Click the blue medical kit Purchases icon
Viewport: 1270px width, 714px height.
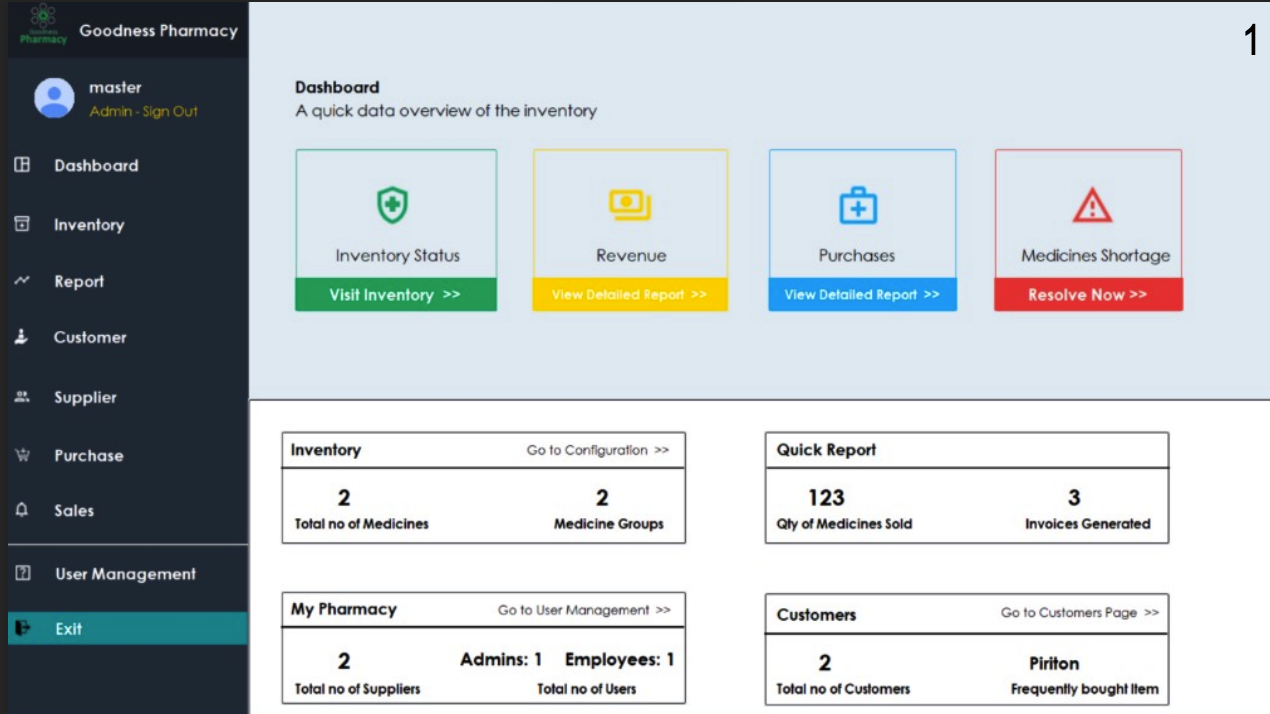click(x=858, y=205)
